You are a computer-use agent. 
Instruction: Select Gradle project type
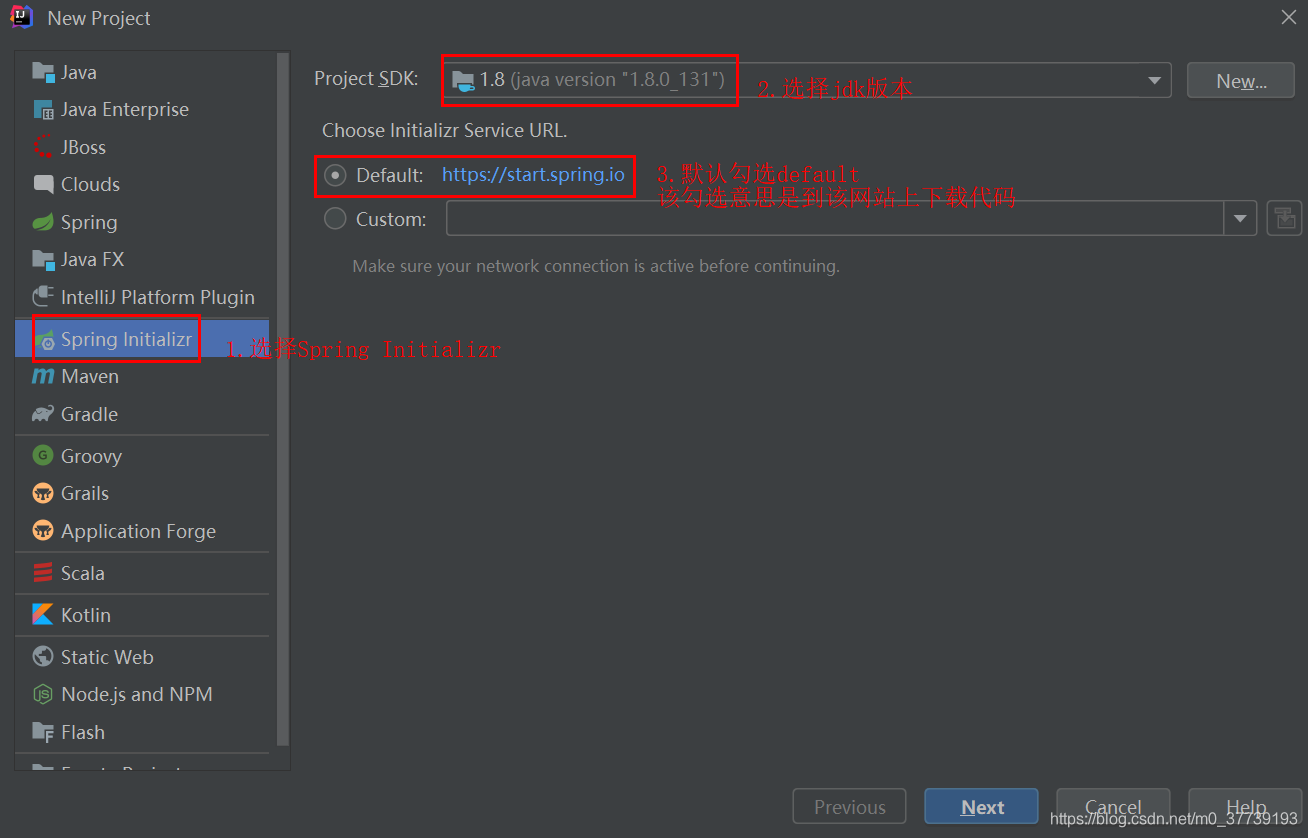pyautogui.click(x=142, y=414)
